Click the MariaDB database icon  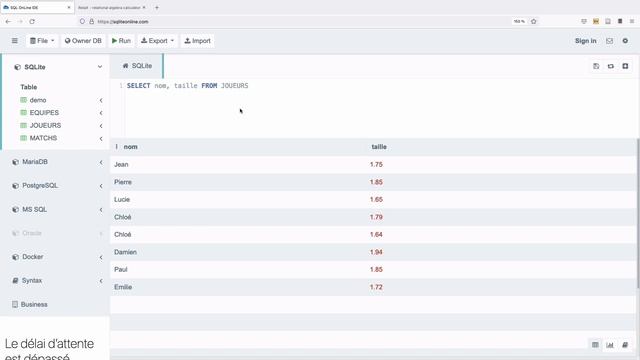click(16, 162)
